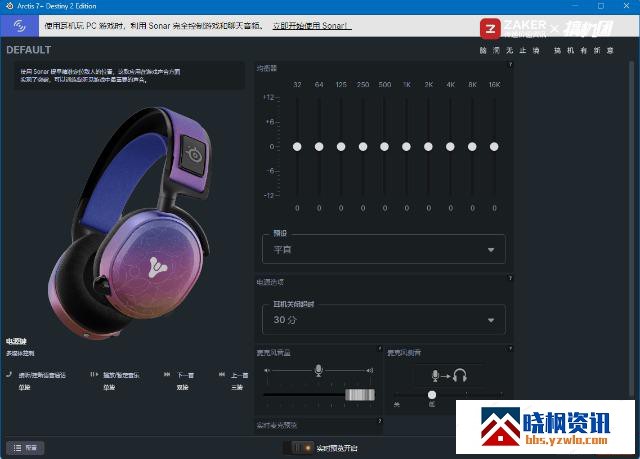Click the gain value field under 1K band

pos(407,208)
